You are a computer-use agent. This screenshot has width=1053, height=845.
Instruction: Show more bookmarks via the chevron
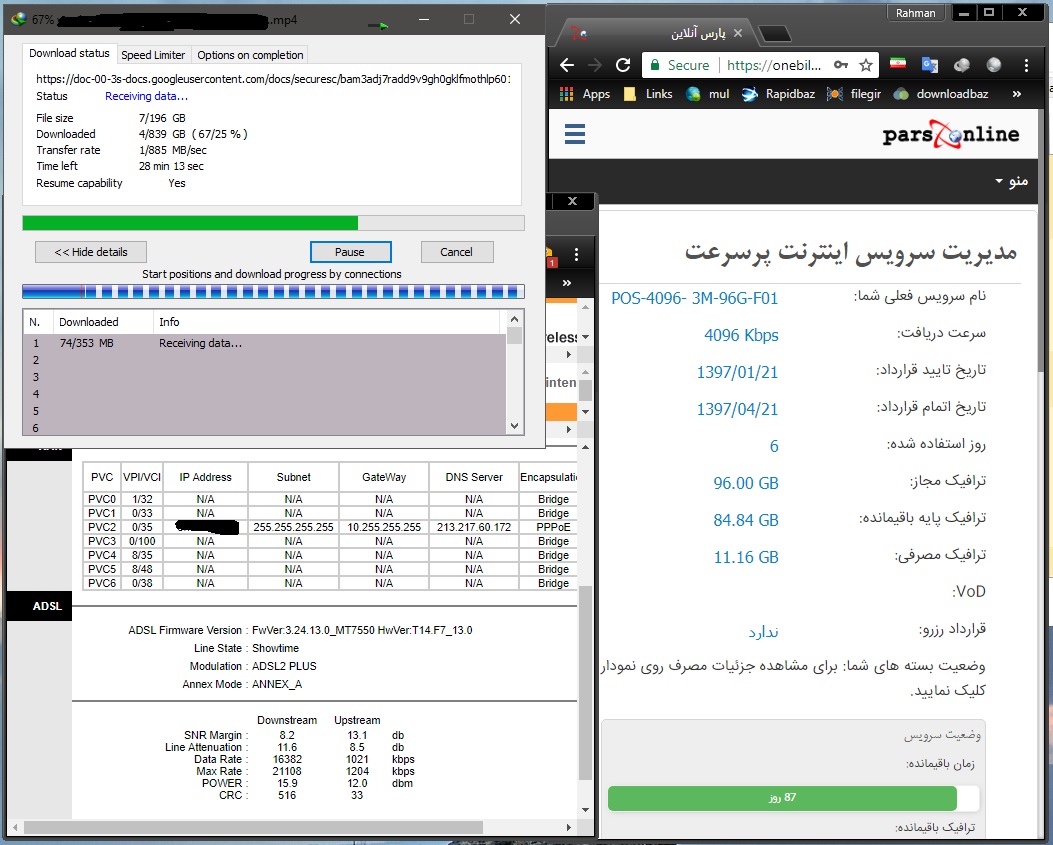[x=1017, y=94]
